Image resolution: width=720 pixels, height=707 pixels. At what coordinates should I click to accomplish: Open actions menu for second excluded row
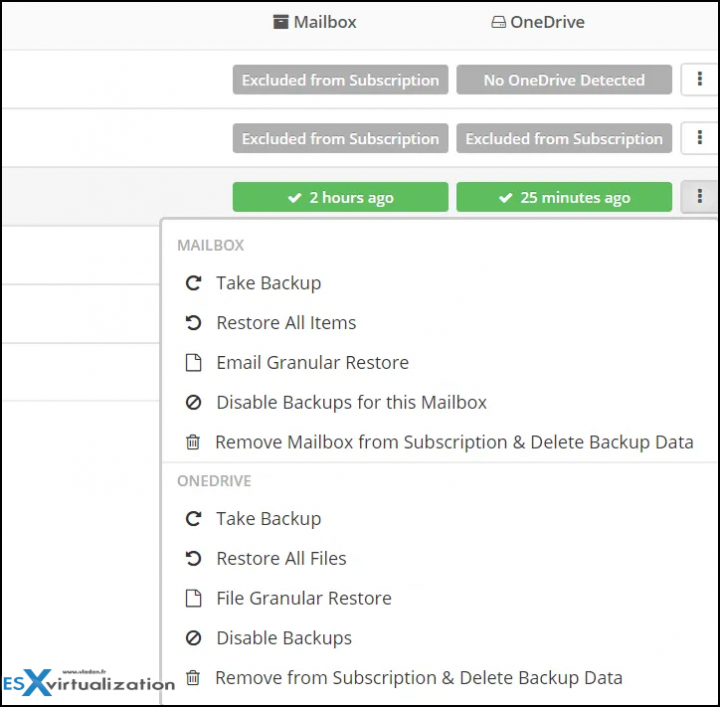tap(699, 138)
